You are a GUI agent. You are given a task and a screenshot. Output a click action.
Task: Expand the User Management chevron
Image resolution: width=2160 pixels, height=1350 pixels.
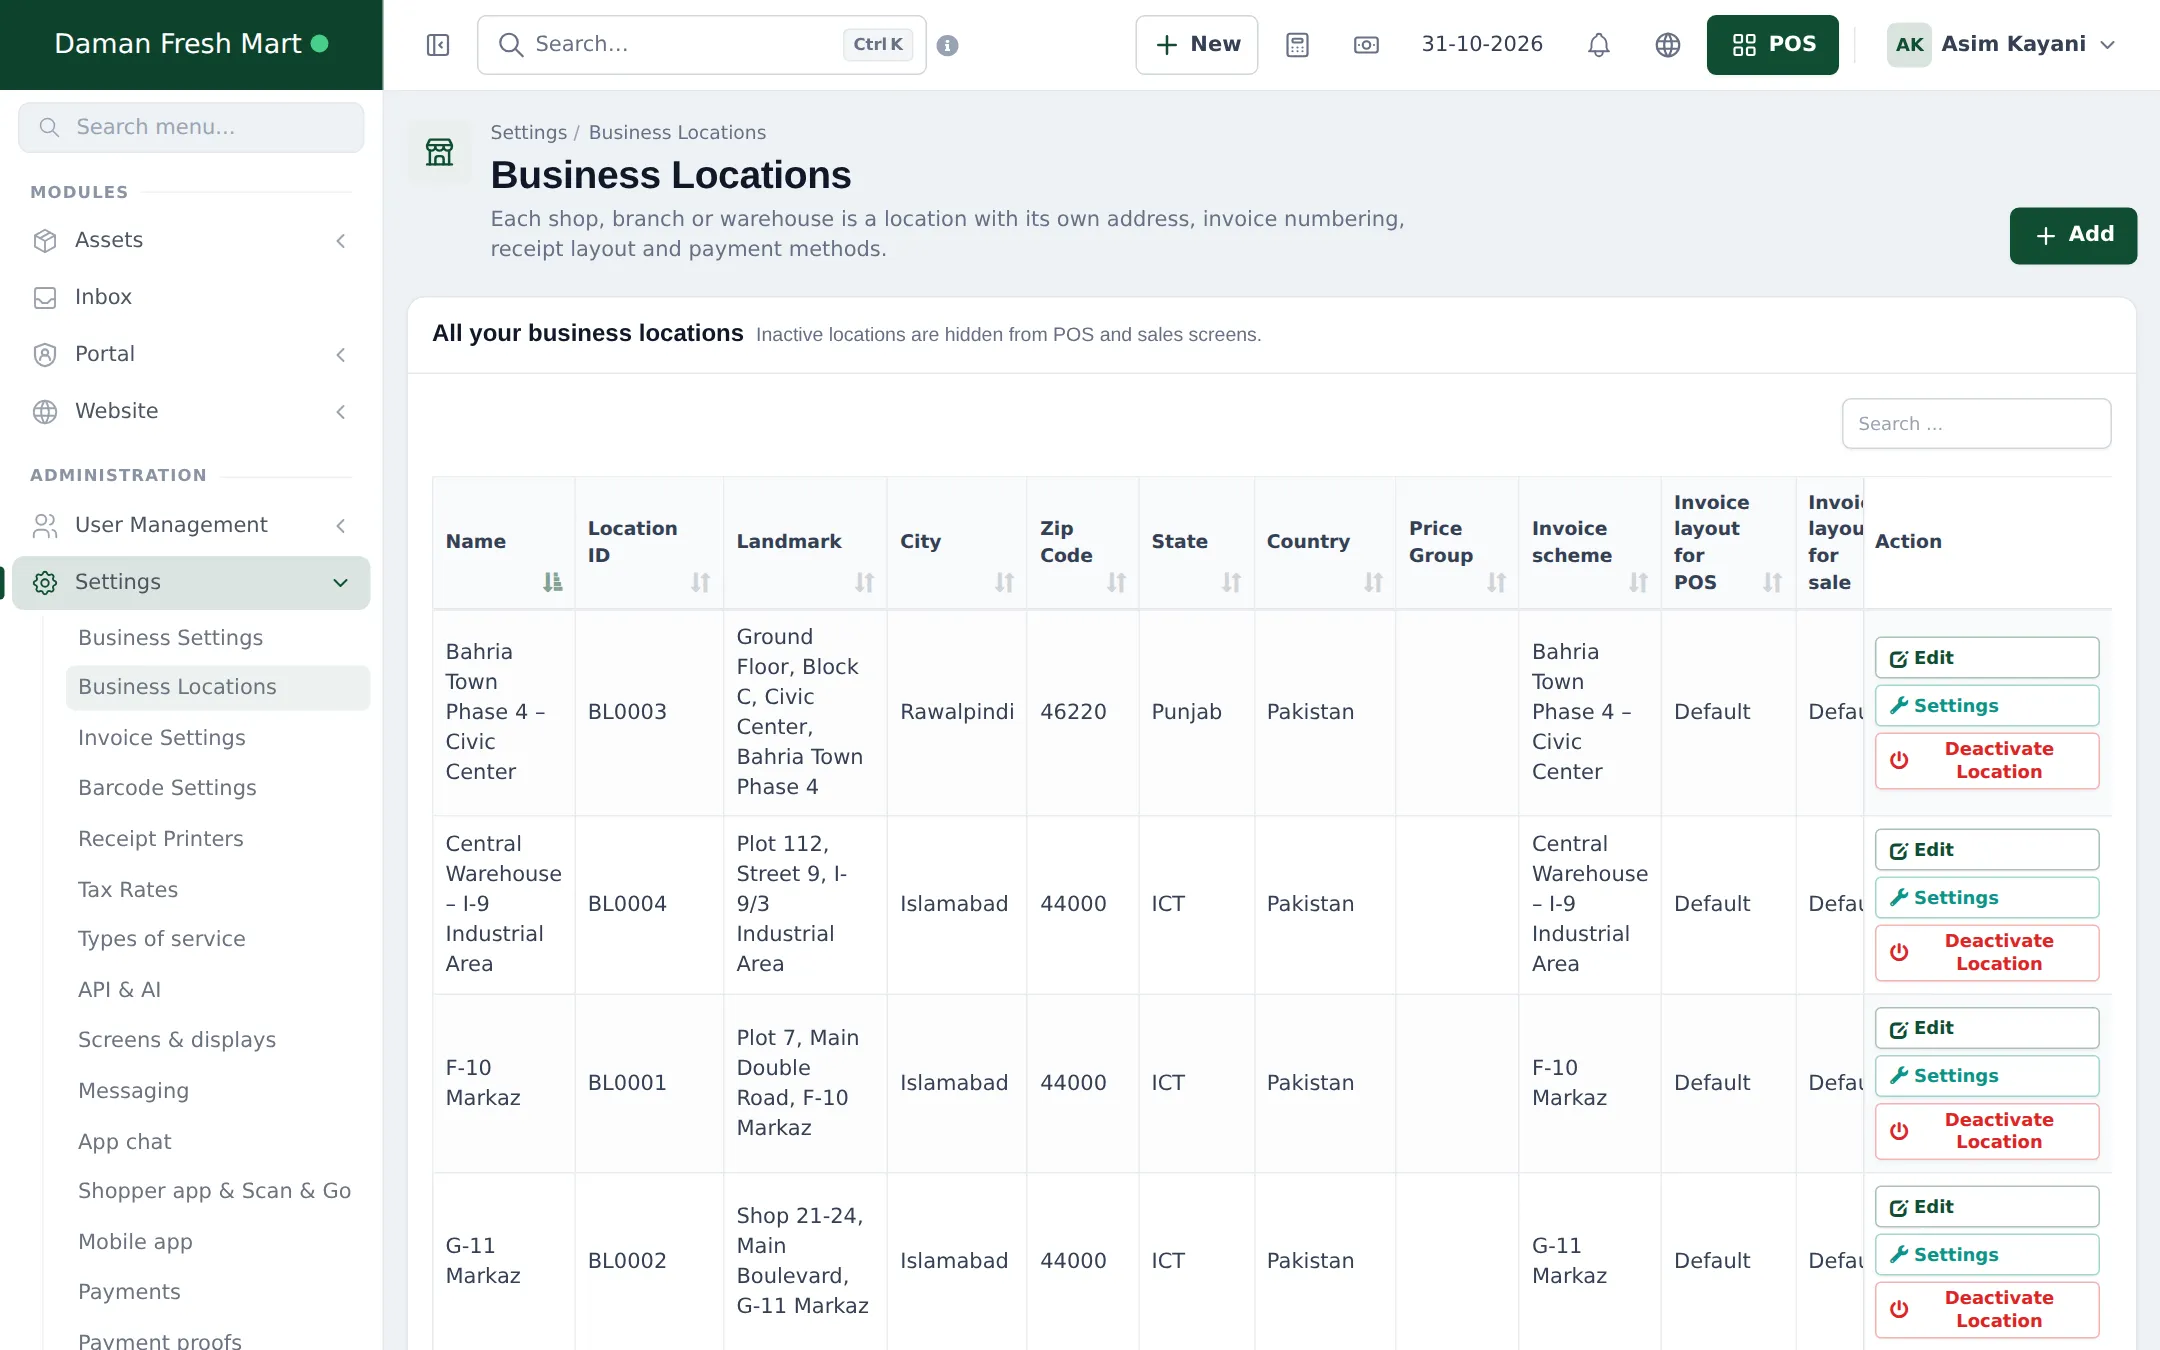click(341, 526)
